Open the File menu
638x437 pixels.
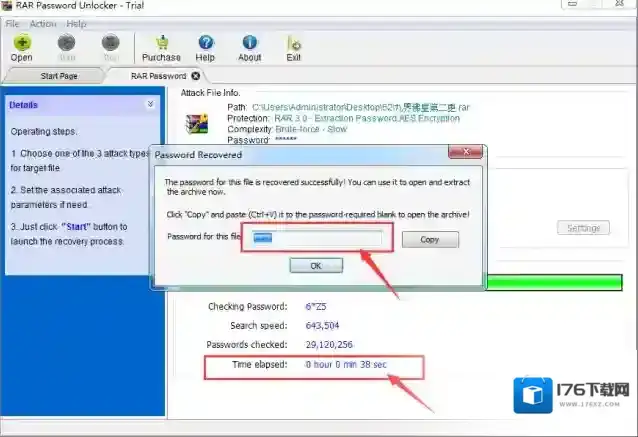pos(13,24)
